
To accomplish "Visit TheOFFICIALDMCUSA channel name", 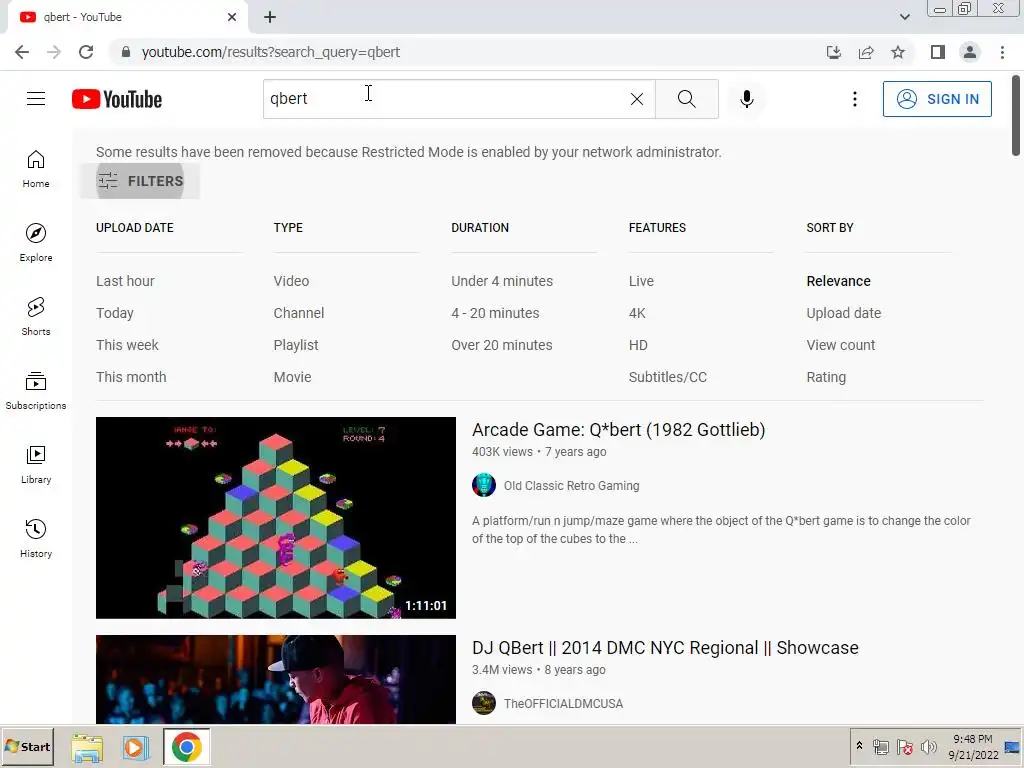I will click(x=564, y=704).
